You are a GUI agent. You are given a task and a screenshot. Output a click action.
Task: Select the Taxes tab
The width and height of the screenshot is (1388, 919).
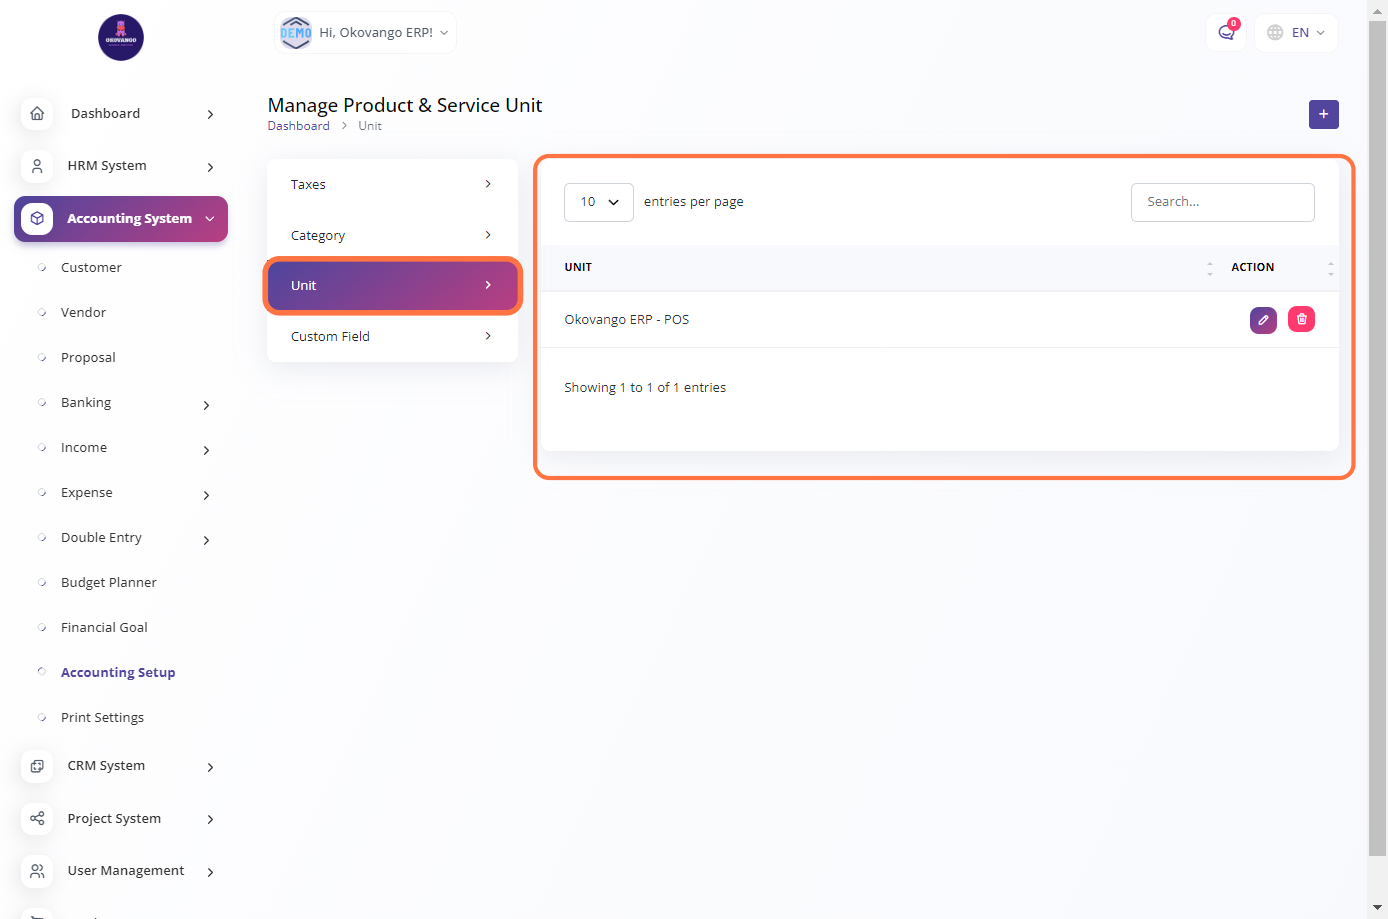coord(392,185)
